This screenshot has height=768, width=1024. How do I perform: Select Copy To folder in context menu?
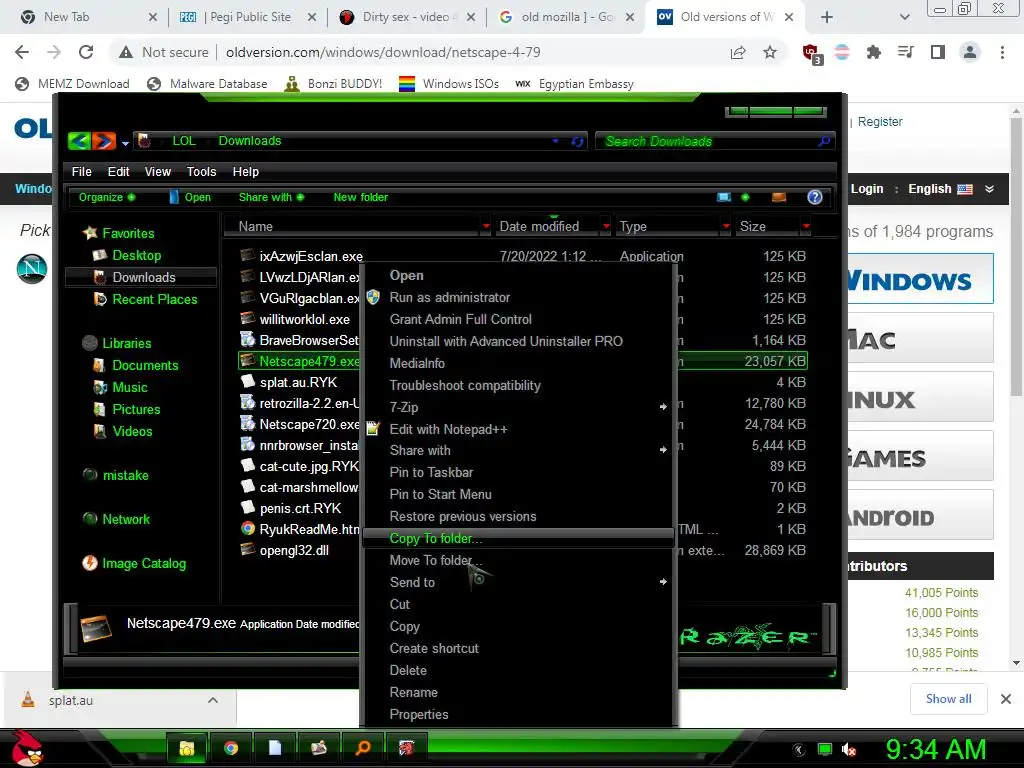[518, 538]
